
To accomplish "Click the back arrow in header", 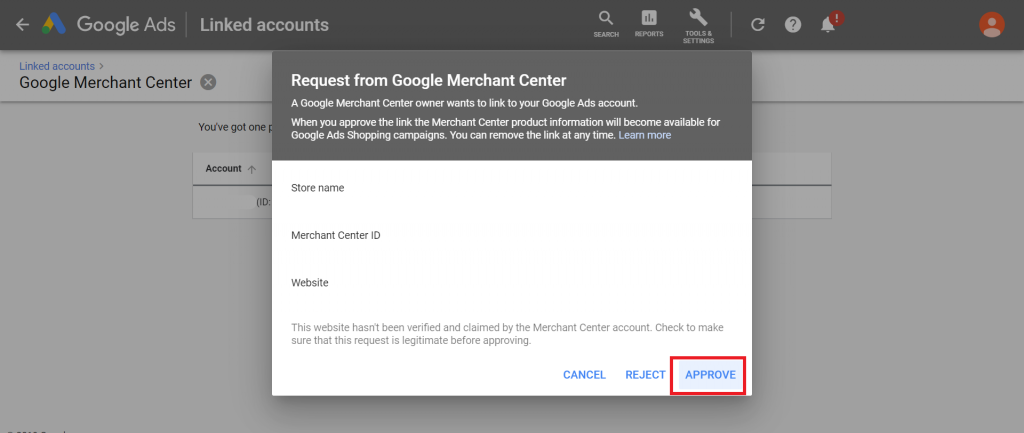I will pos(23,25).
